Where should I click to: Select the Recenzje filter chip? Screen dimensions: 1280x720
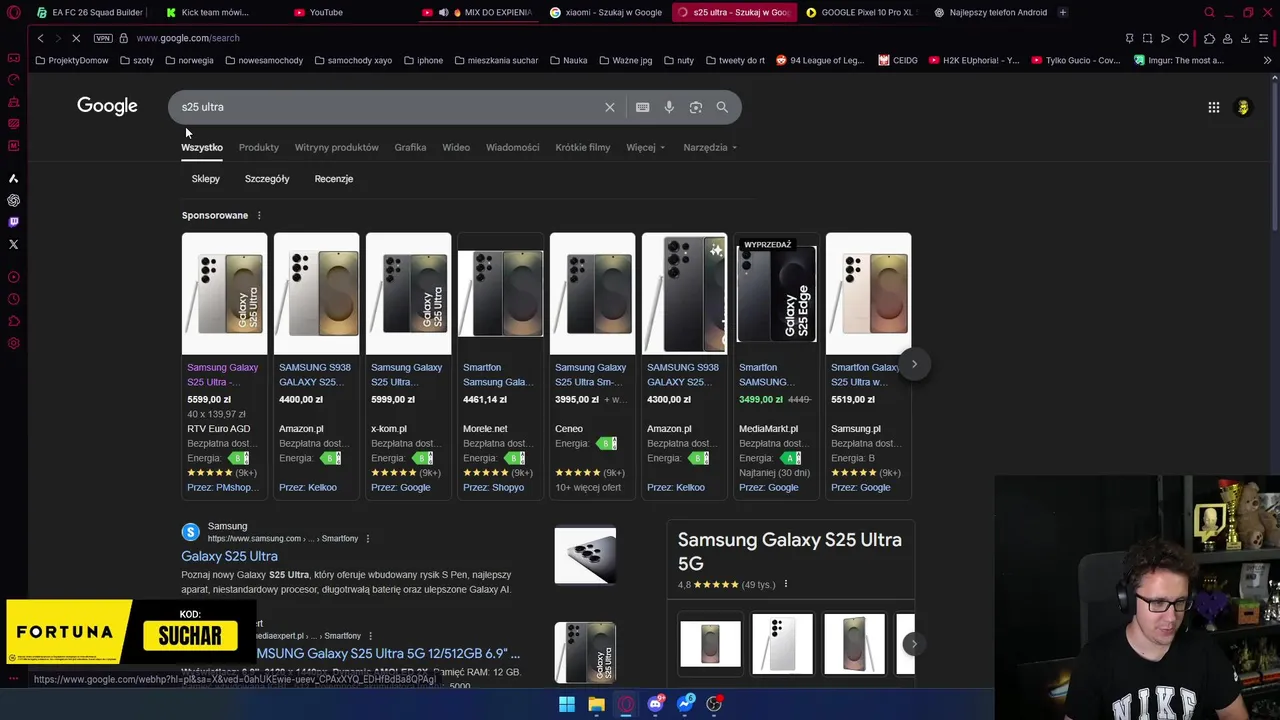click(x=334, y=179)
